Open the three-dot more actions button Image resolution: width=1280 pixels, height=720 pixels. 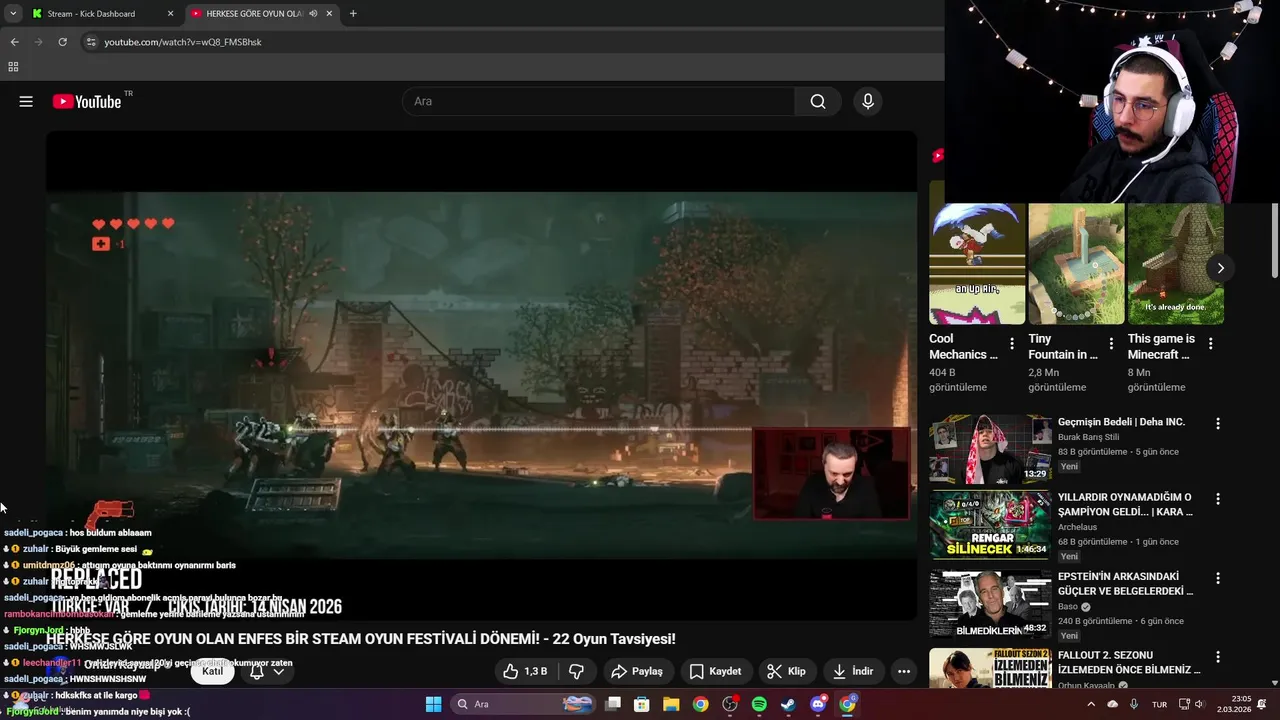click(904, 671)
